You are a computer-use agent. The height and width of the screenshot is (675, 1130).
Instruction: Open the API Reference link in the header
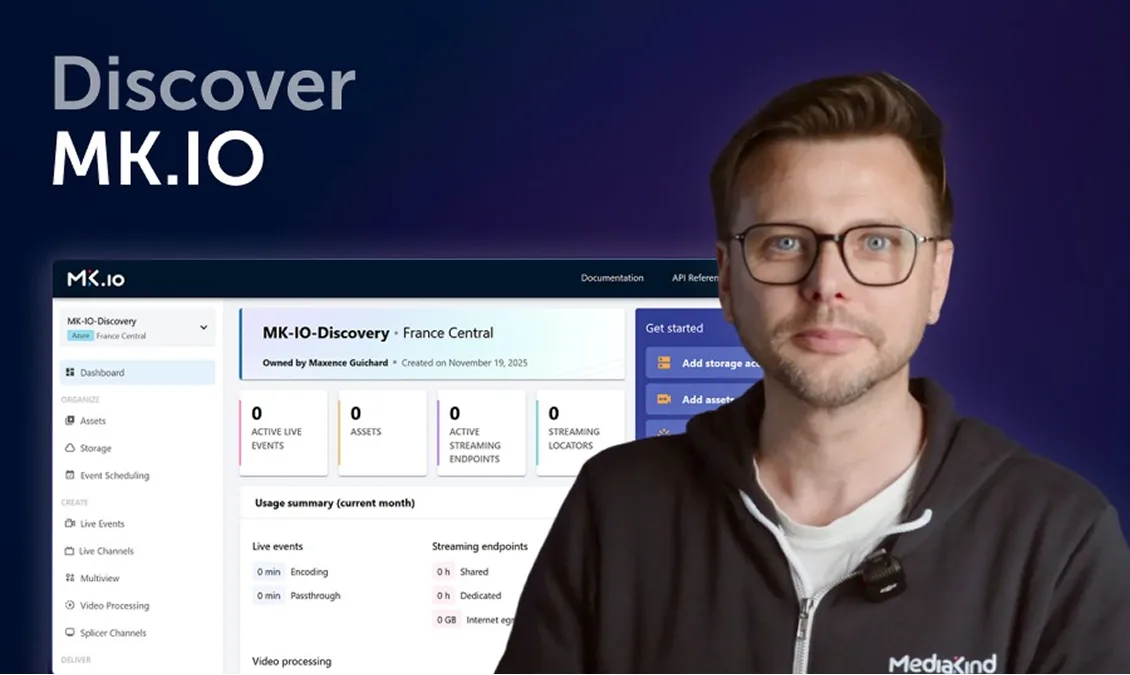(696, 278)
